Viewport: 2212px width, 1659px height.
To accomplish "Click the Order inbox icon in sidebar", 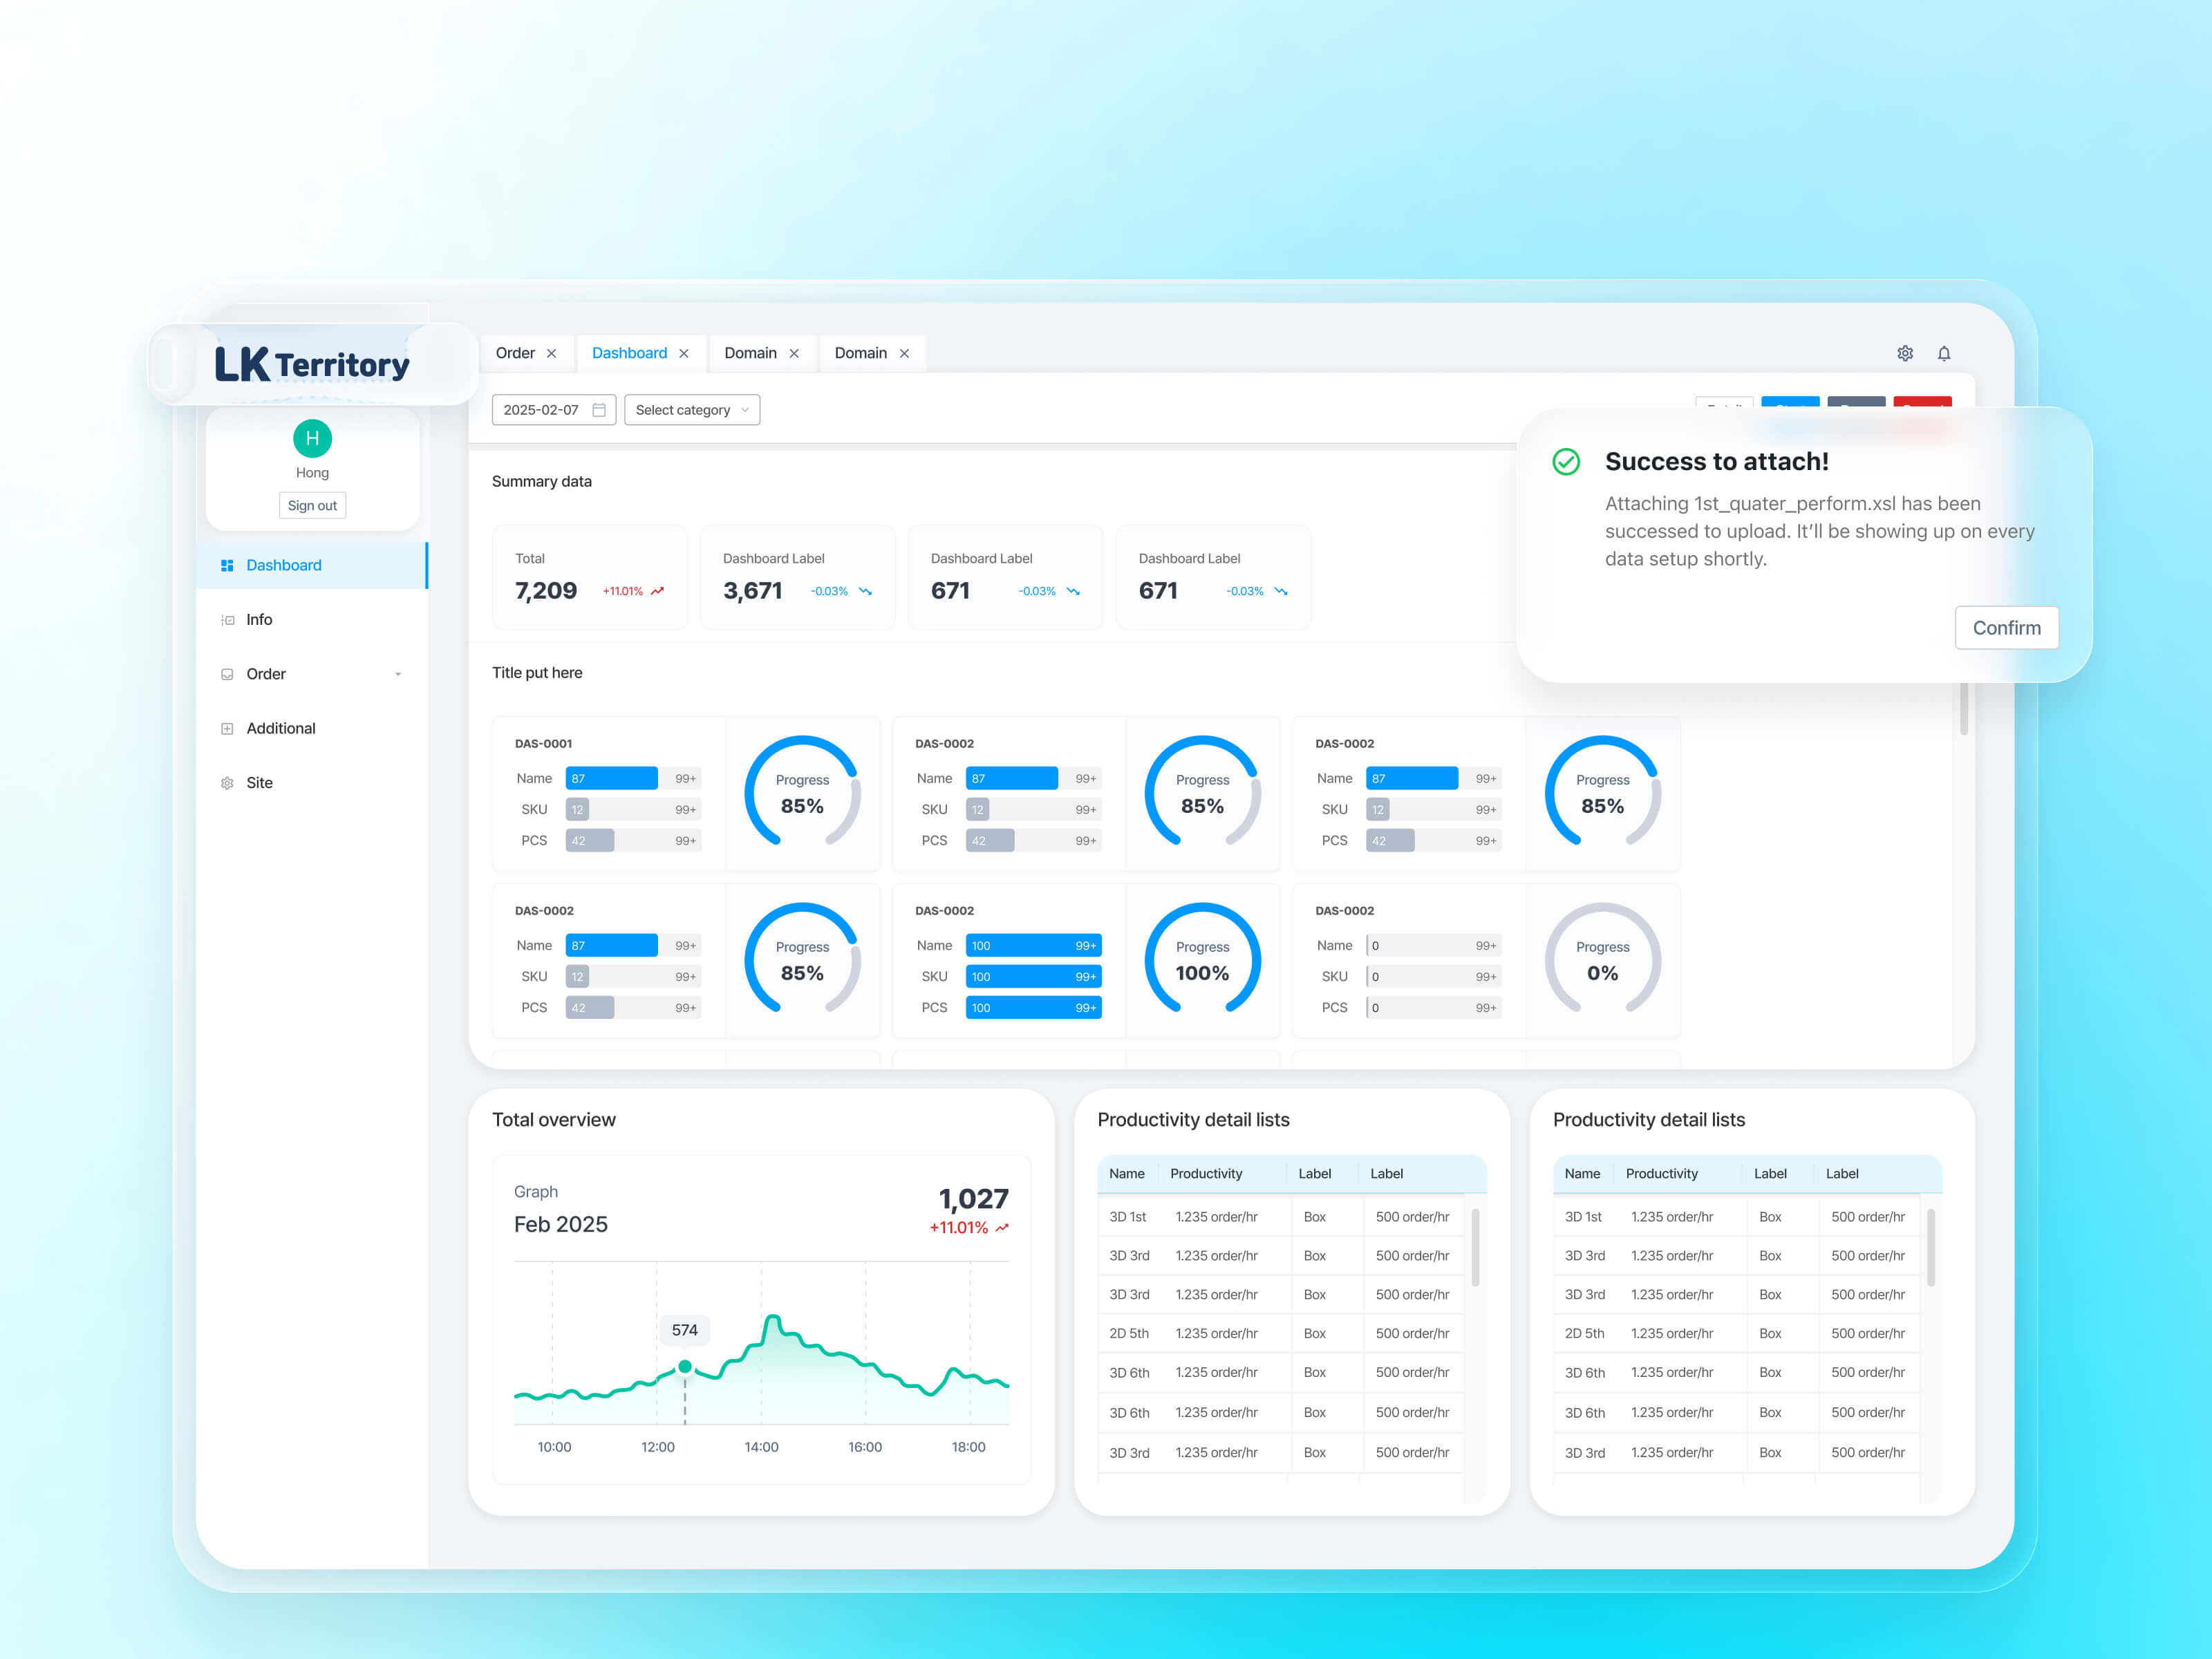I will (227, 674).
